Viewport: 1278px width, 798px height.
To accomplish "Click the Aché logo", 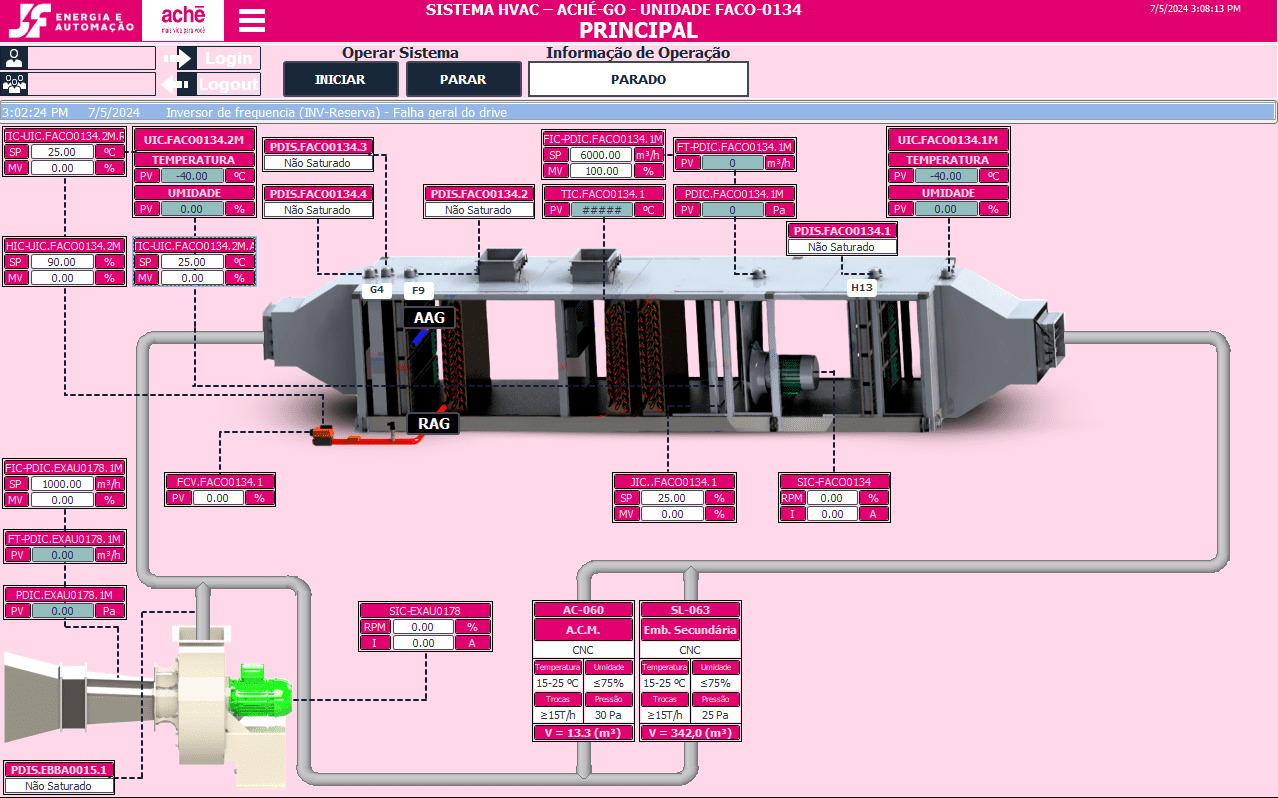I will [x=183, y=20].
